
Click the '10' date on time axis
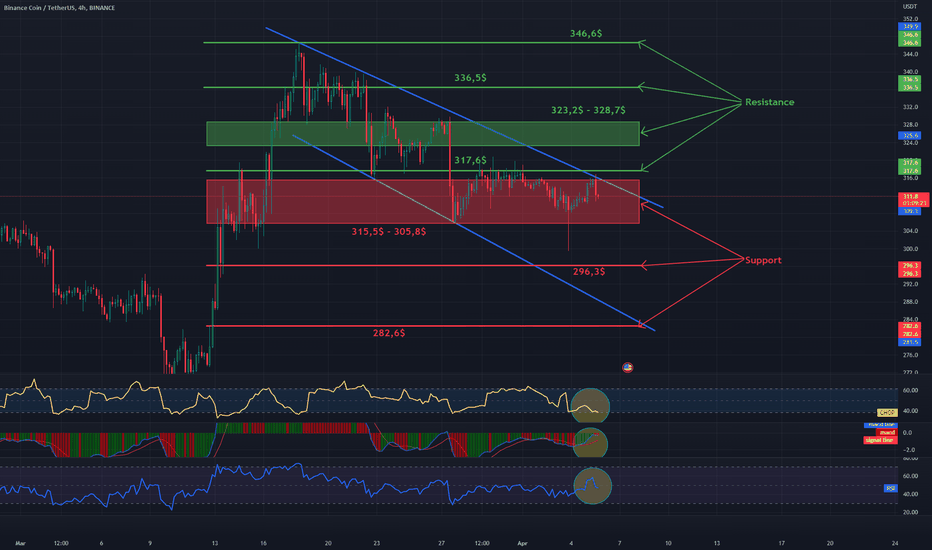coord(668,543)
